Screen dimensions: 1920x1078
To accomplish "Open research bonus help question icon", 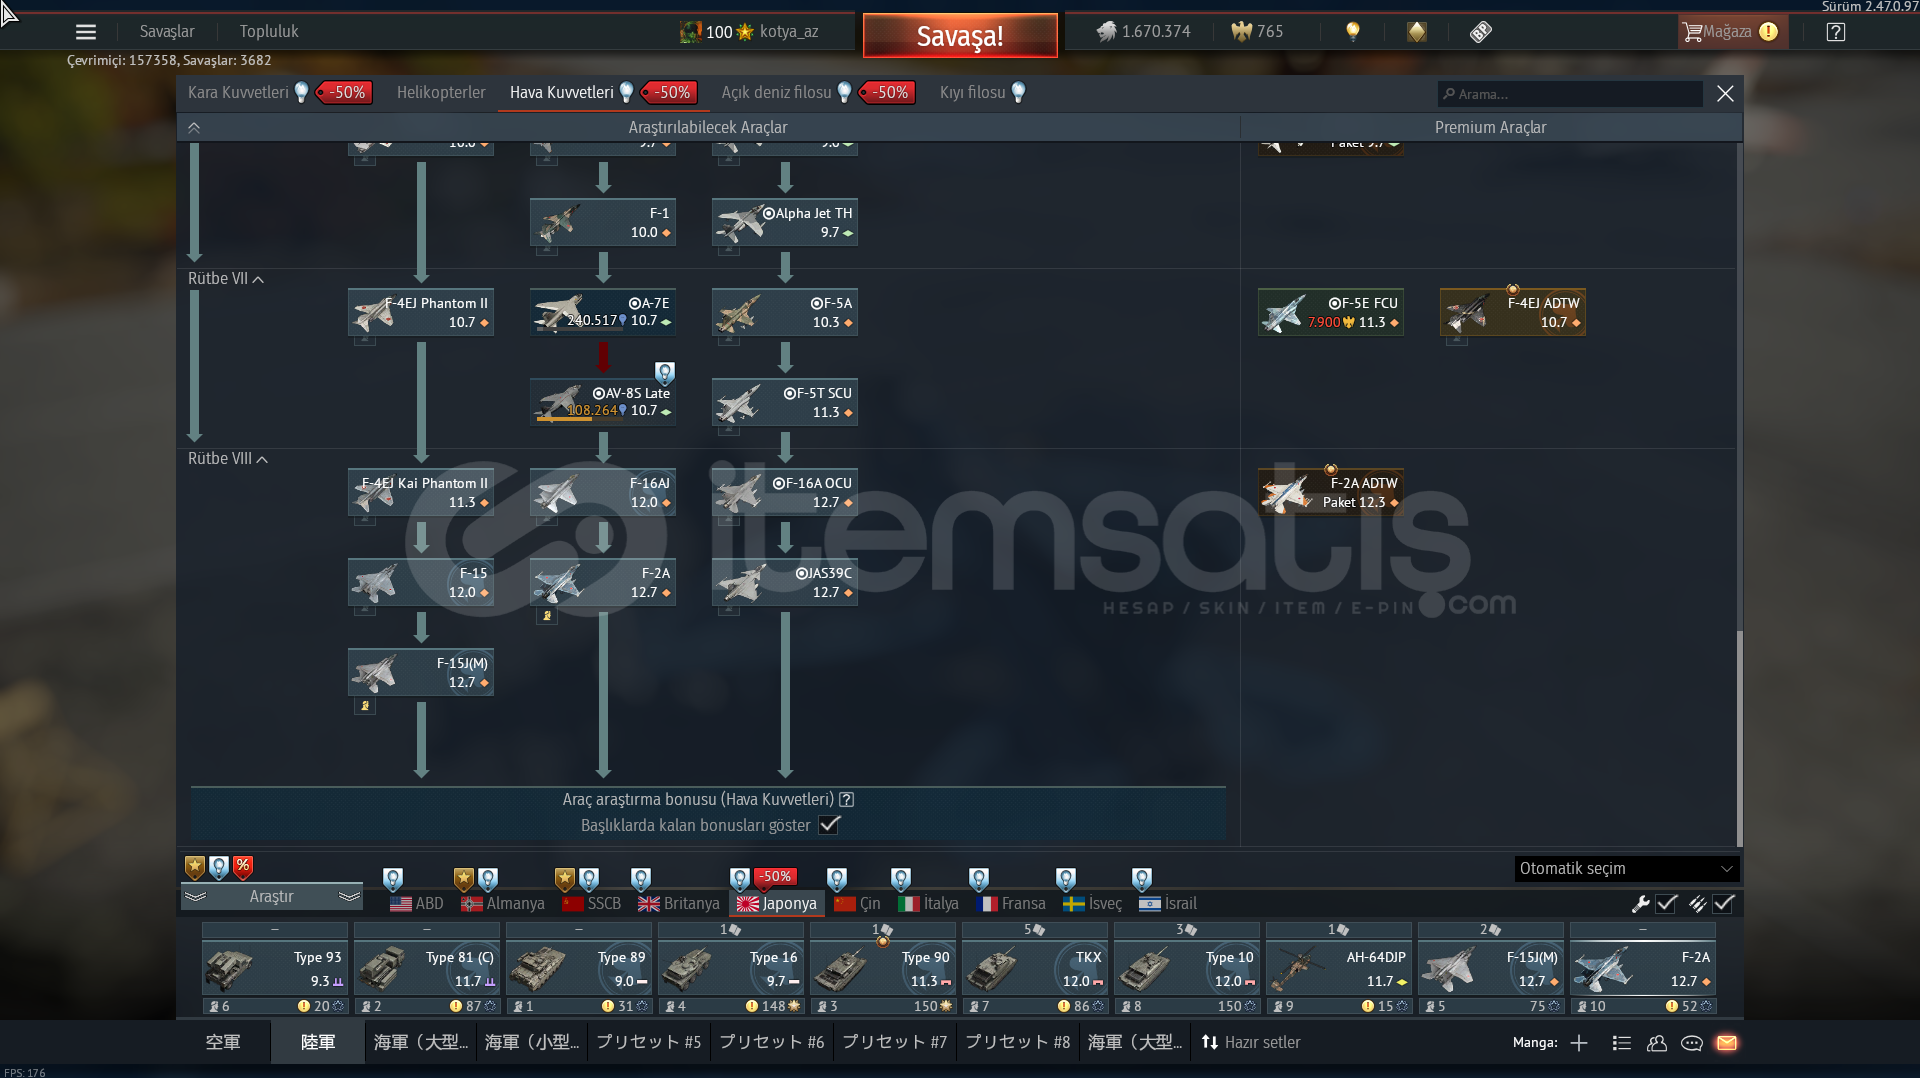I will tap(847, 800).
